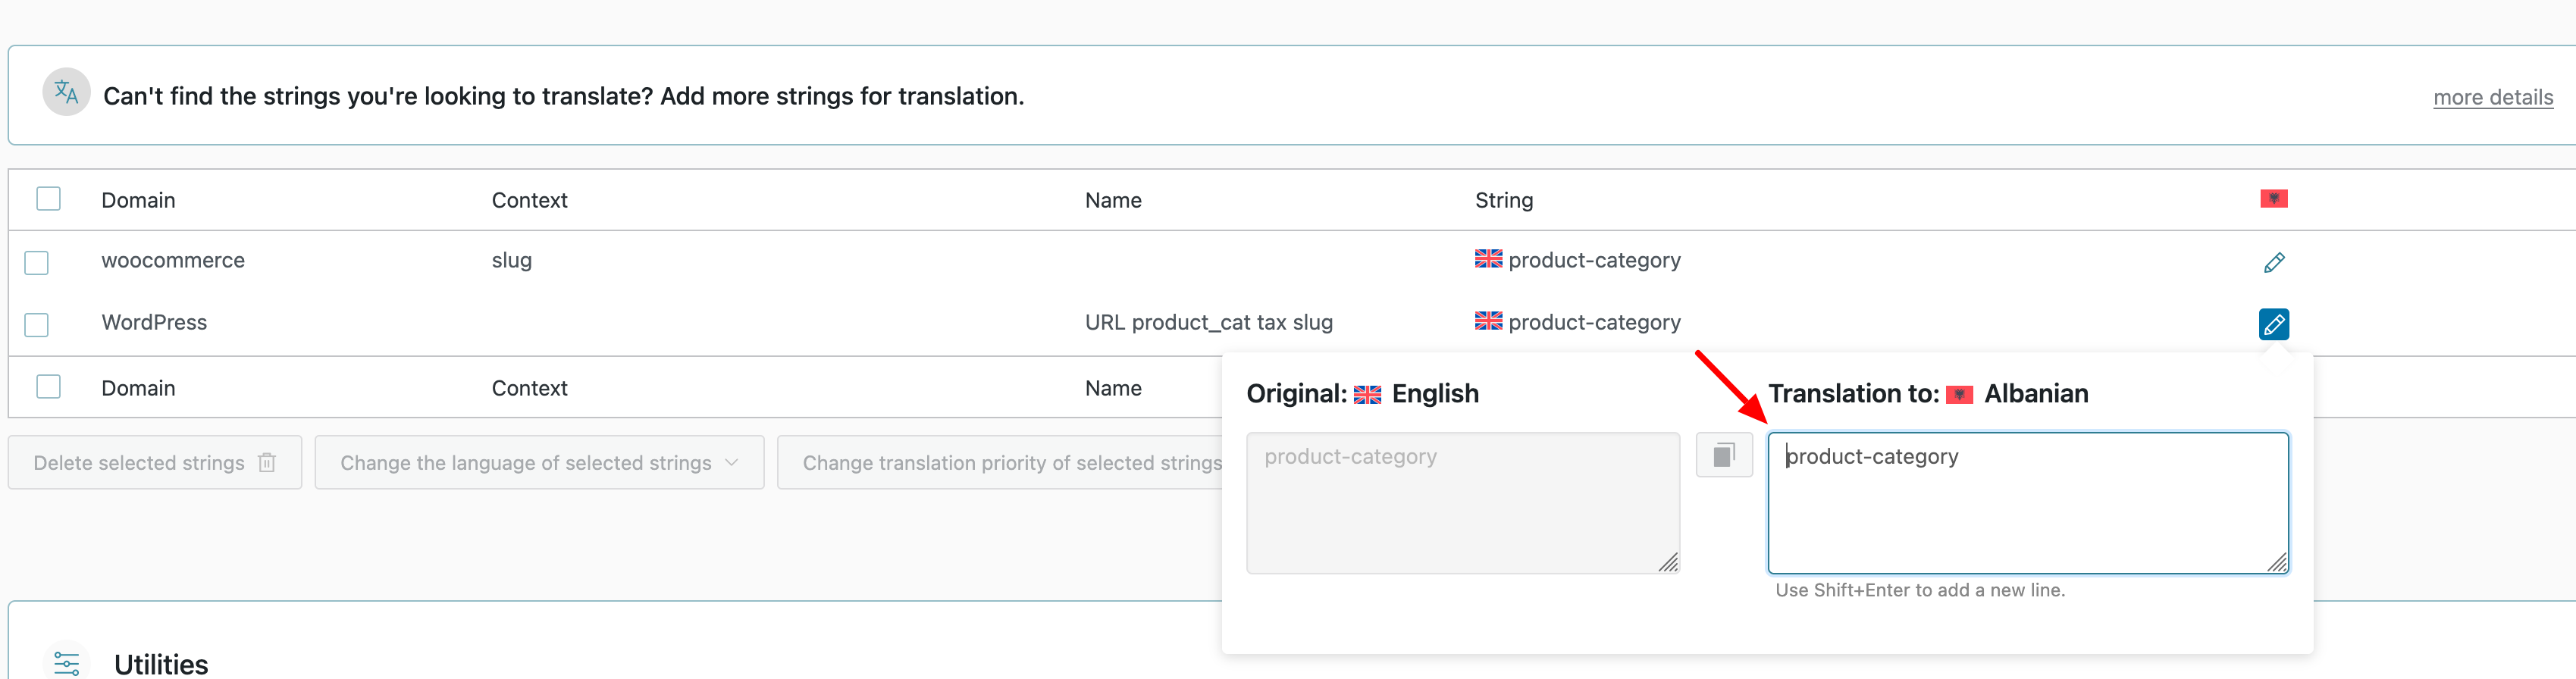Screen dimensions: 2576x679
Task: Open Change the language of selected strings dropdown
Action: [539, 463]
